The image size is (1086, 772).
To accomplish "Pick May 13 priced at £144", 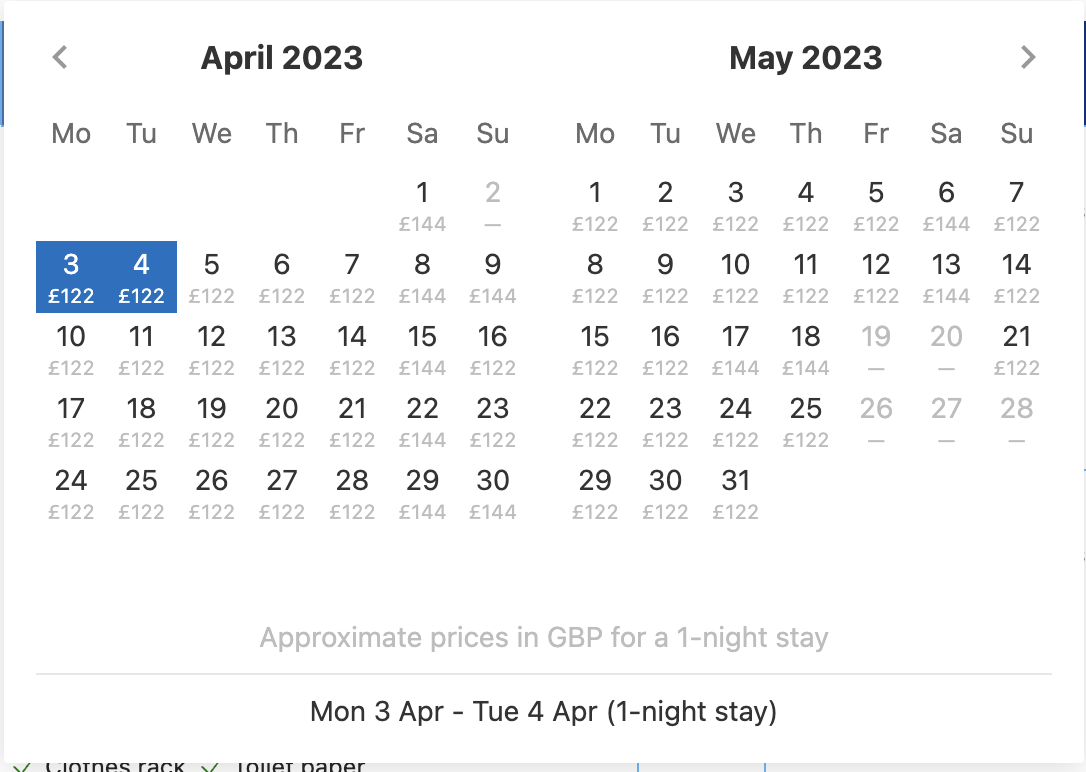I will coord(946,277).
